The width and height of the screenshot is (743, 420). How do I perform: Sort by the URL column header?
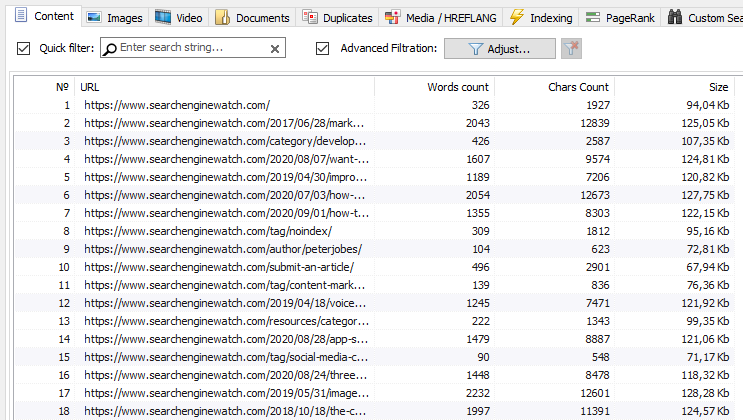[225, 87]
